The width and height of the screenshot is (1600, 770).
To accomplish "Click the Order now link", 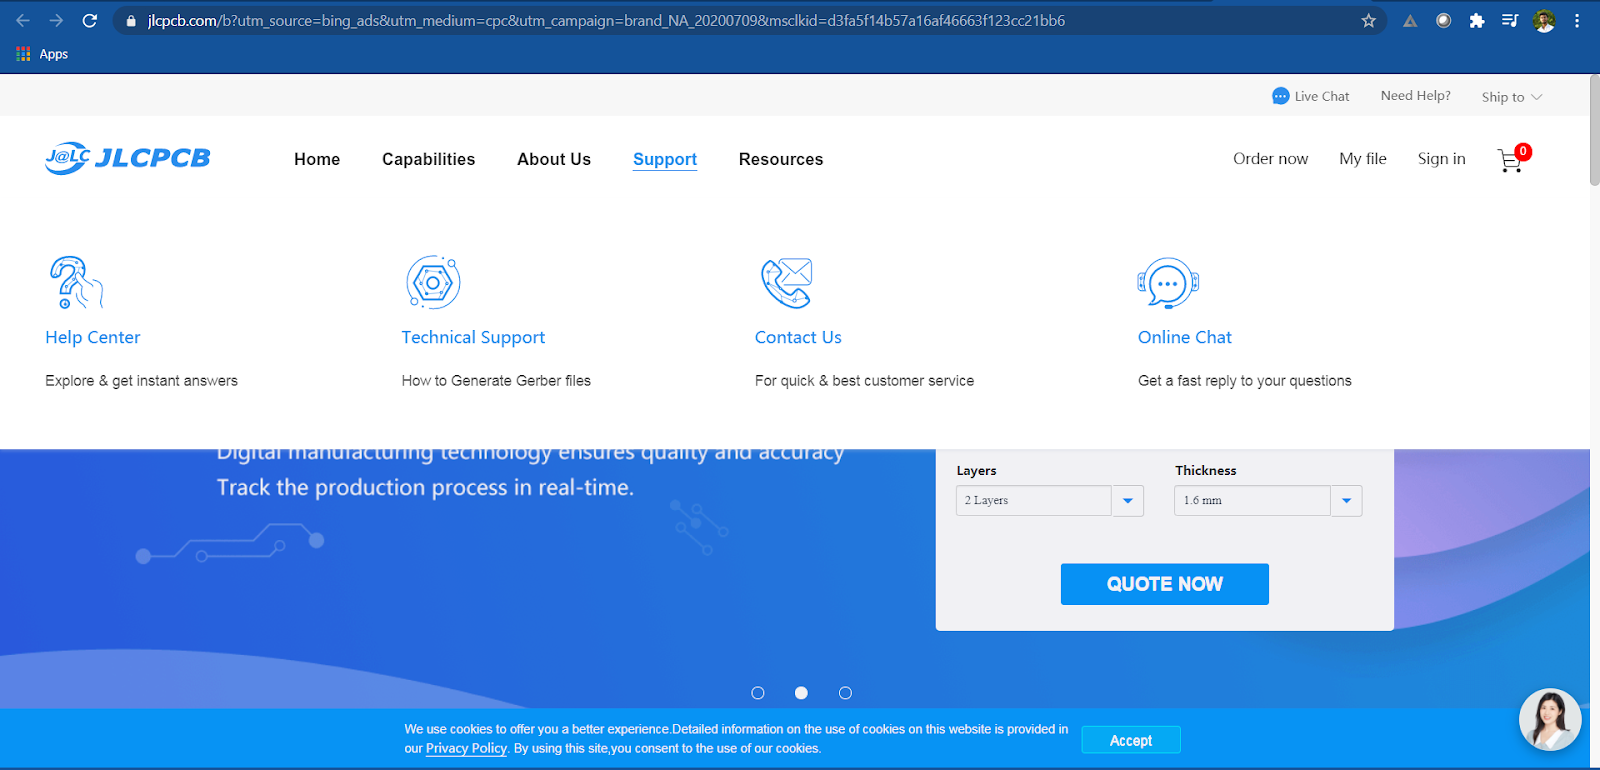I will click(x=1270, y=158).
